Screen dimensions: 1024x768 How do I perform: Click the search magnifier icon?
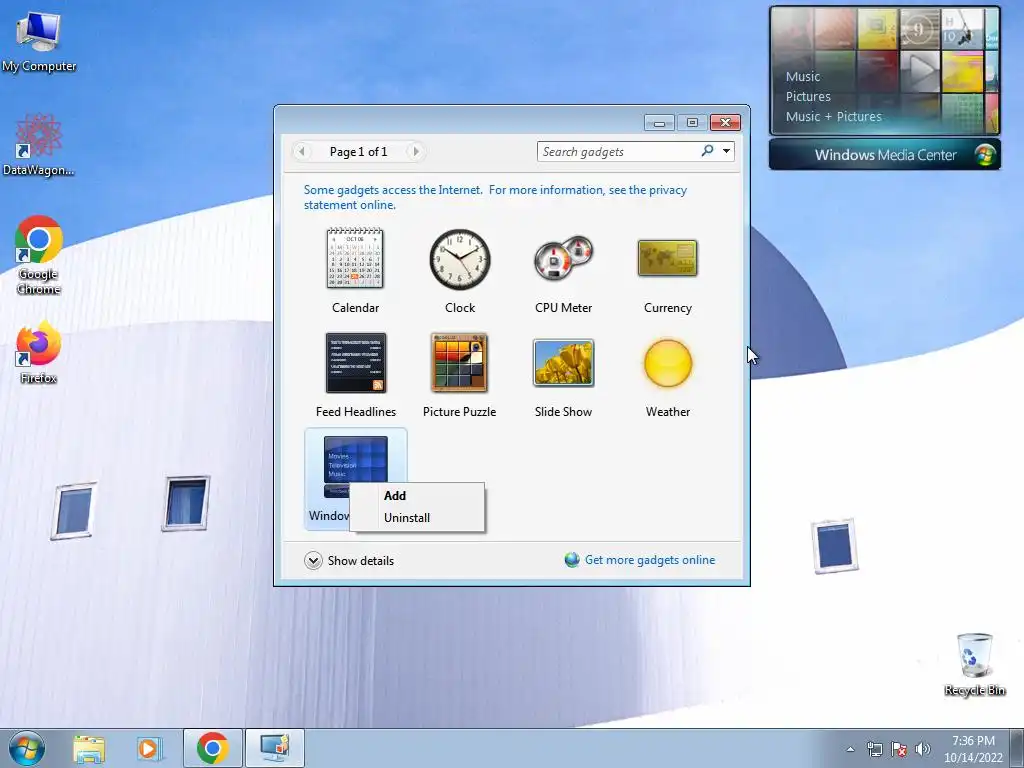point(707,151)
